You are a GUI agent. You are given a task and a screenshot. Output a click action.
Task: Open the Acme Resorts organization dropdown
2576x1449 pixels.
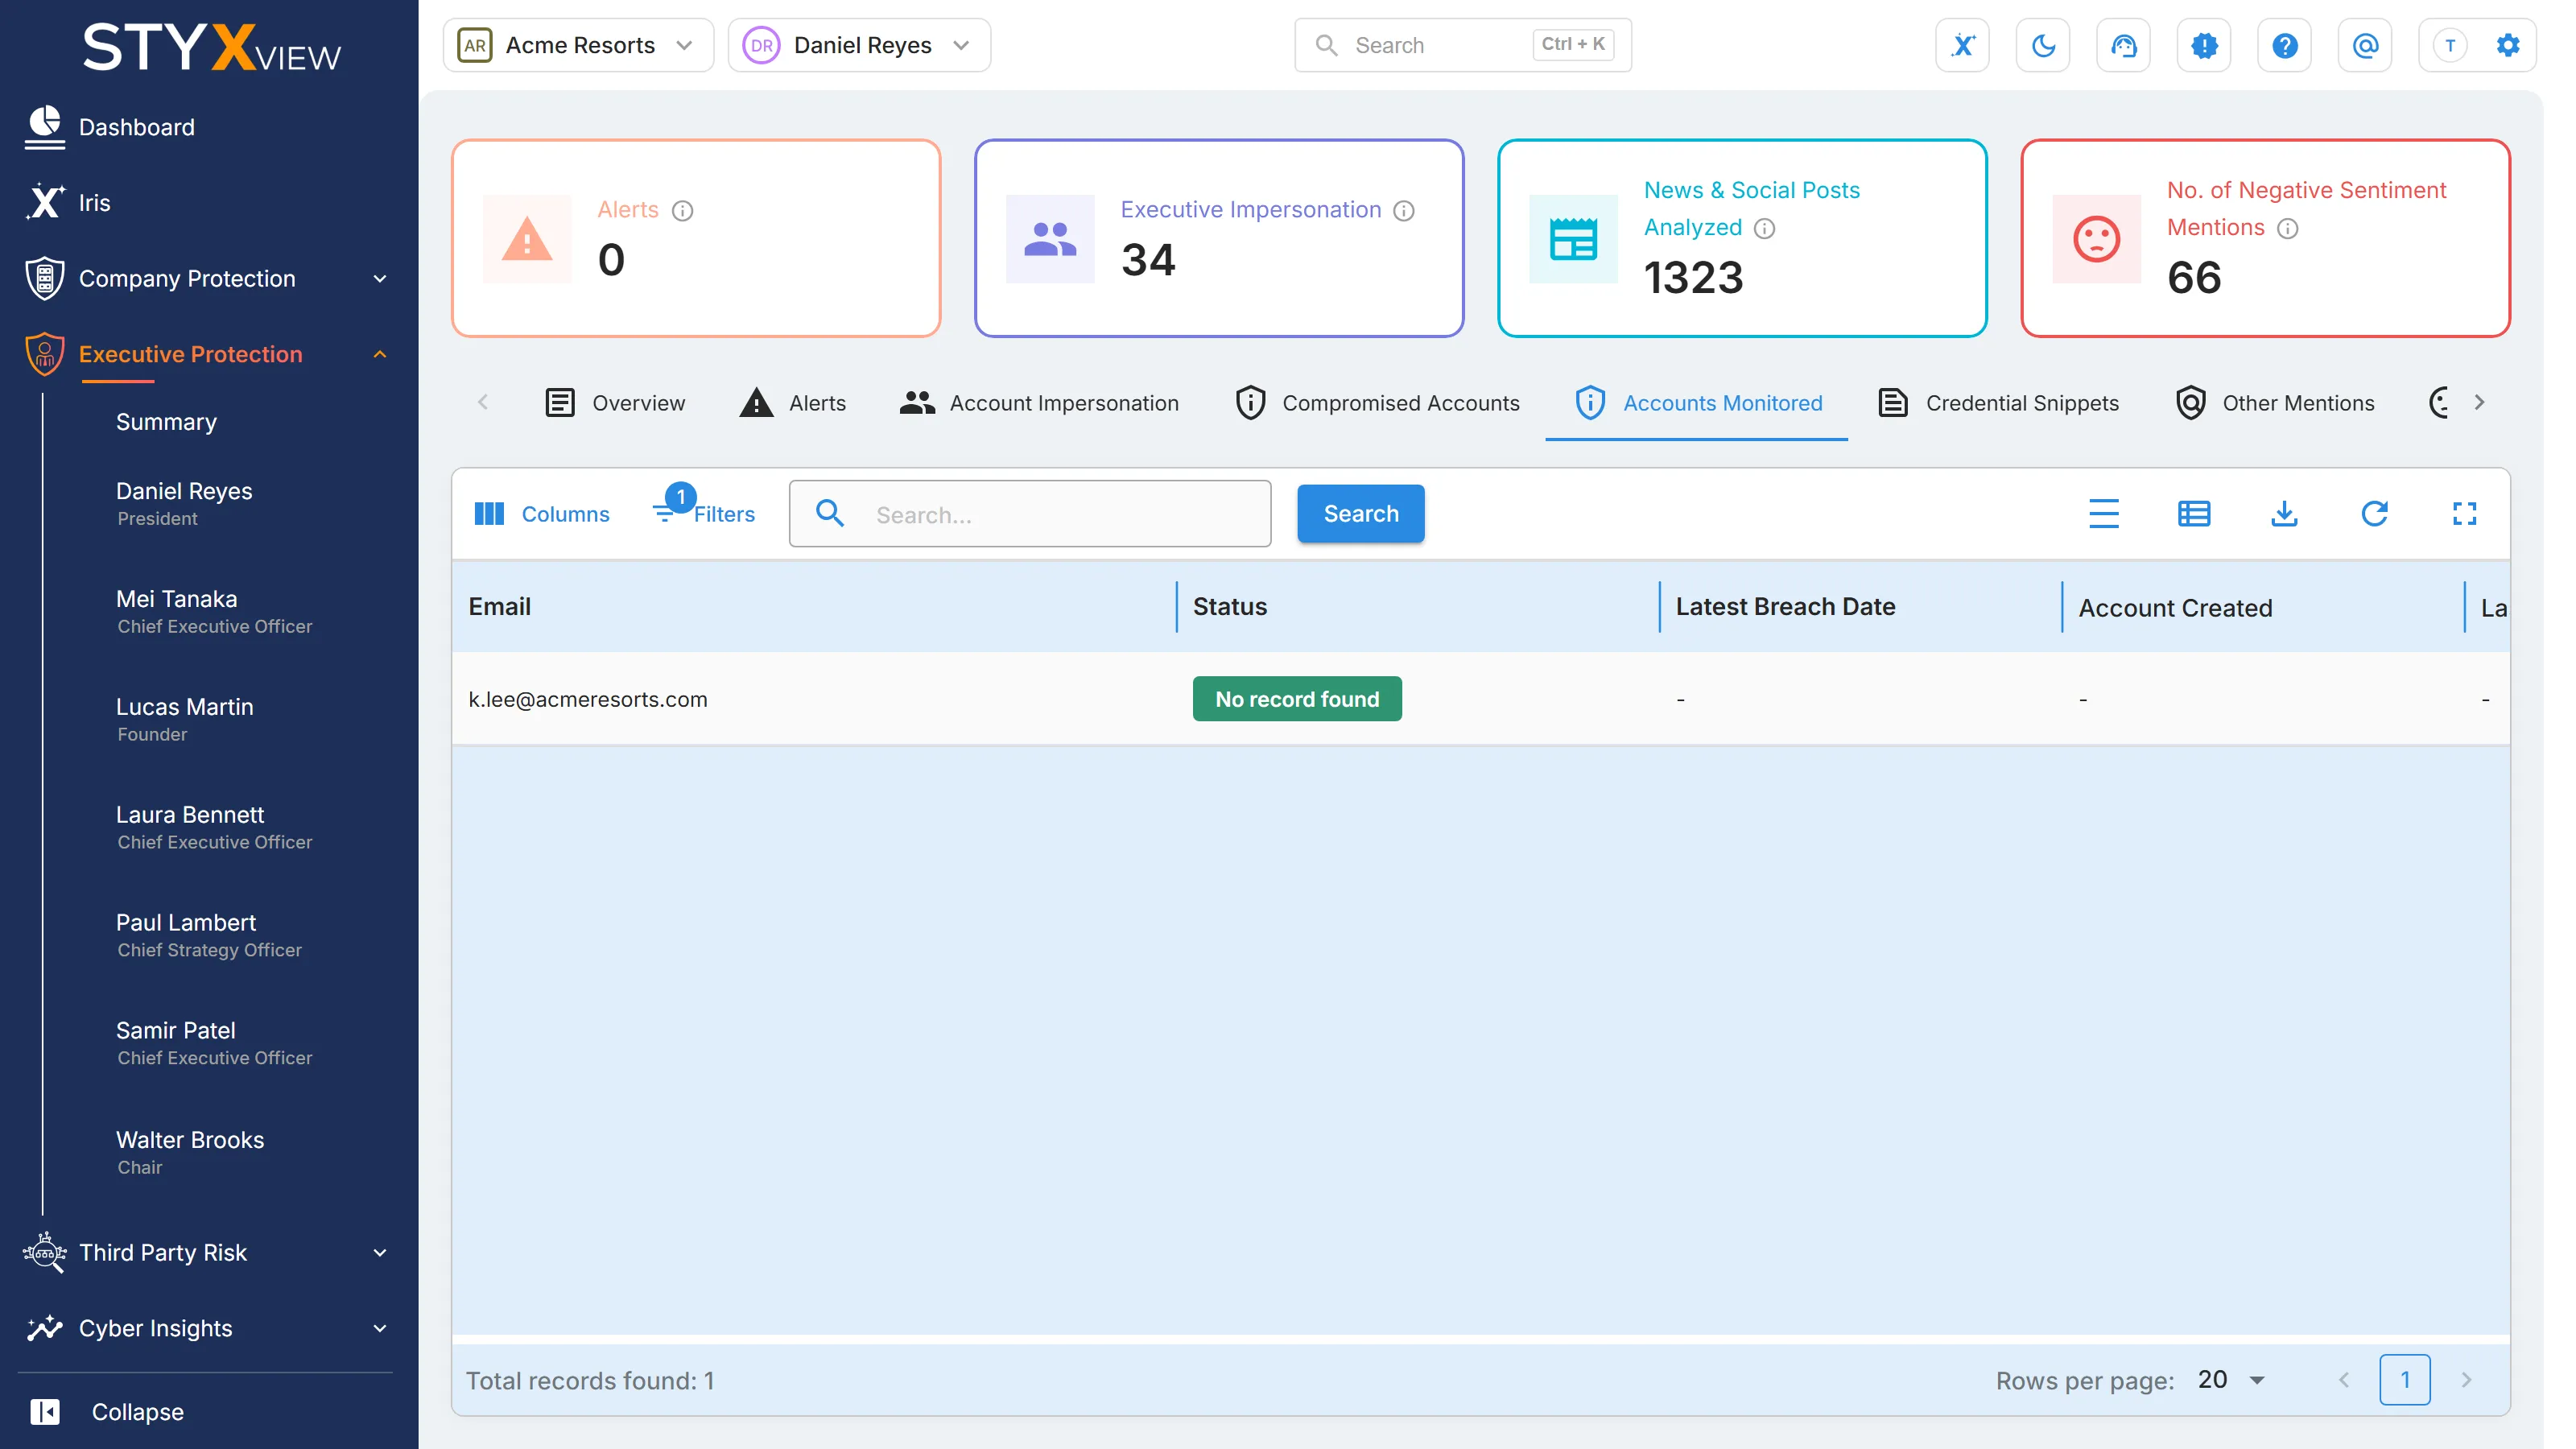pyautogui.click(x=578, y=45)
